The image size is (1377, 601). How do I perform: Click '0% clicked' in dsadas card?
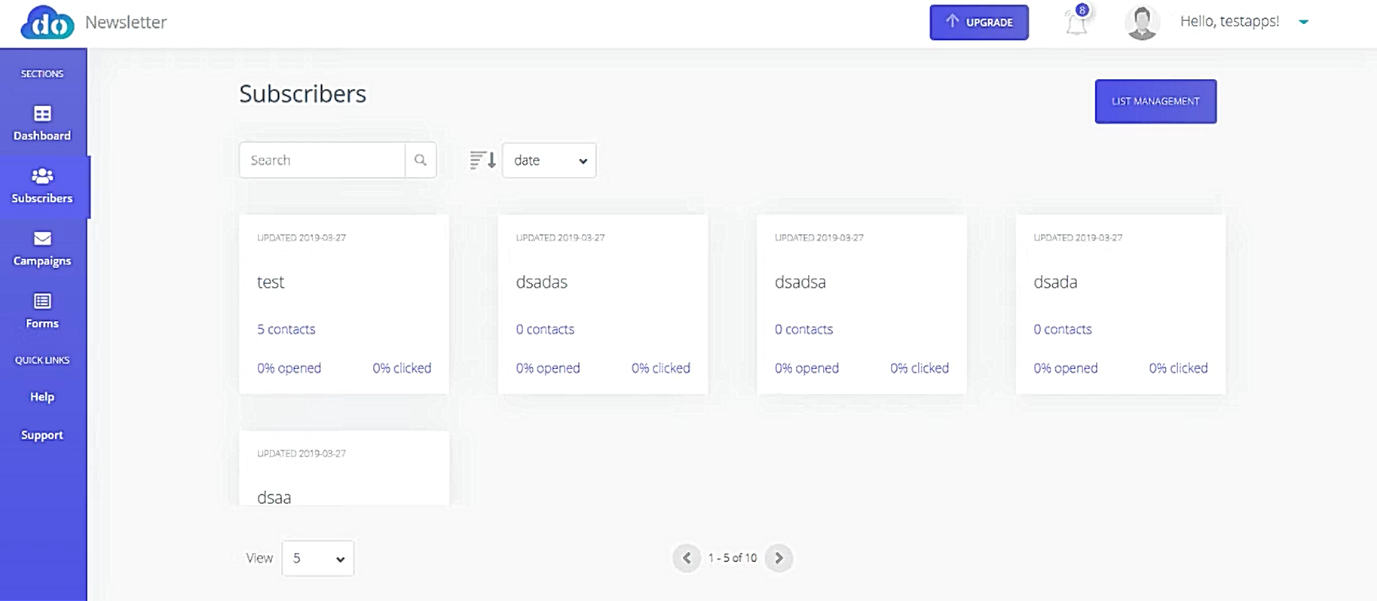coord(661,368)
